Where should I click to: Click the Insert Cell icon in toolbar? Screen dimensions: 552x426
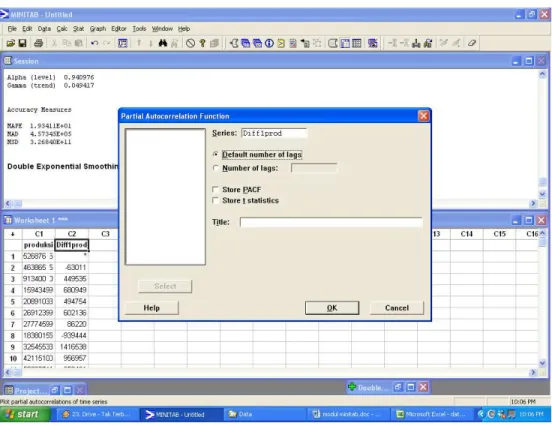tap(393, 43)
